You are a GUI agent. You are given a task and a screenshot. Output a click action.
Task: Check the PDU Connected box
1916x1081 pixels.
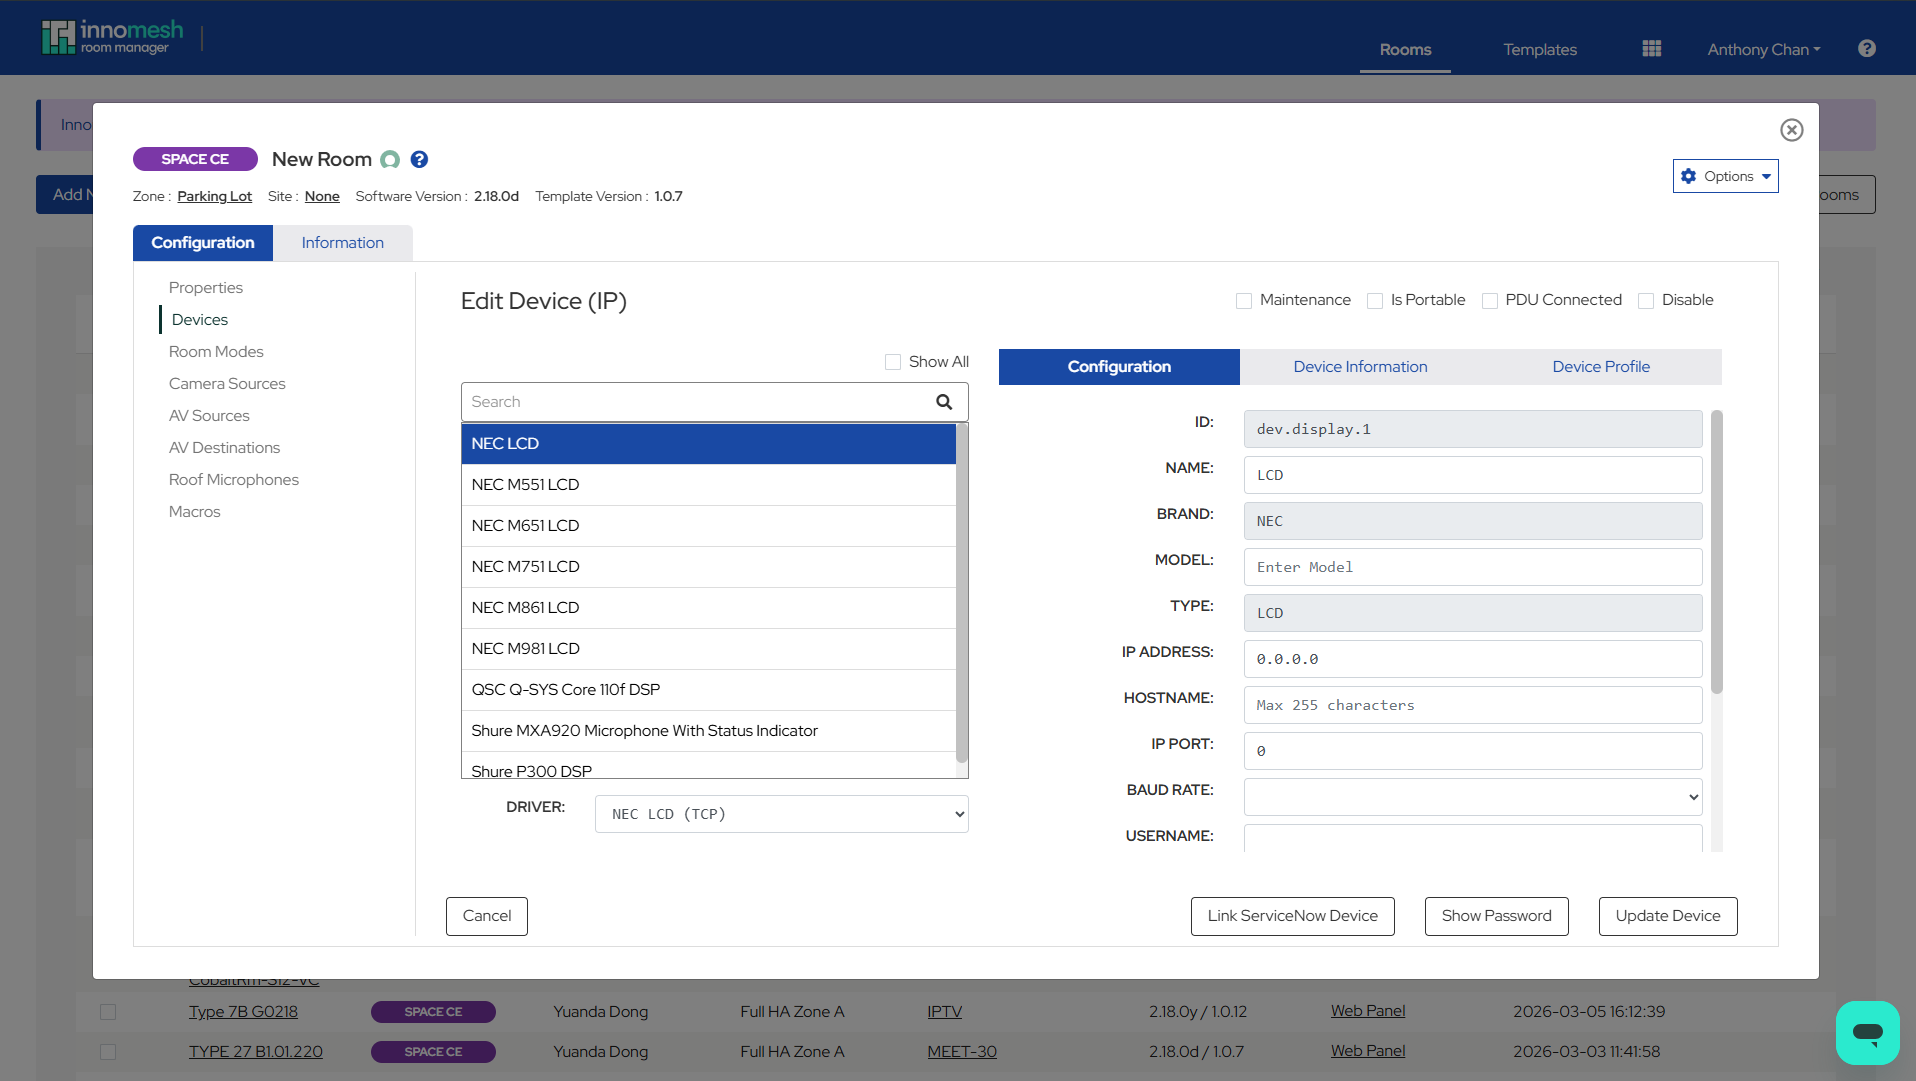tap(1489, 301)
